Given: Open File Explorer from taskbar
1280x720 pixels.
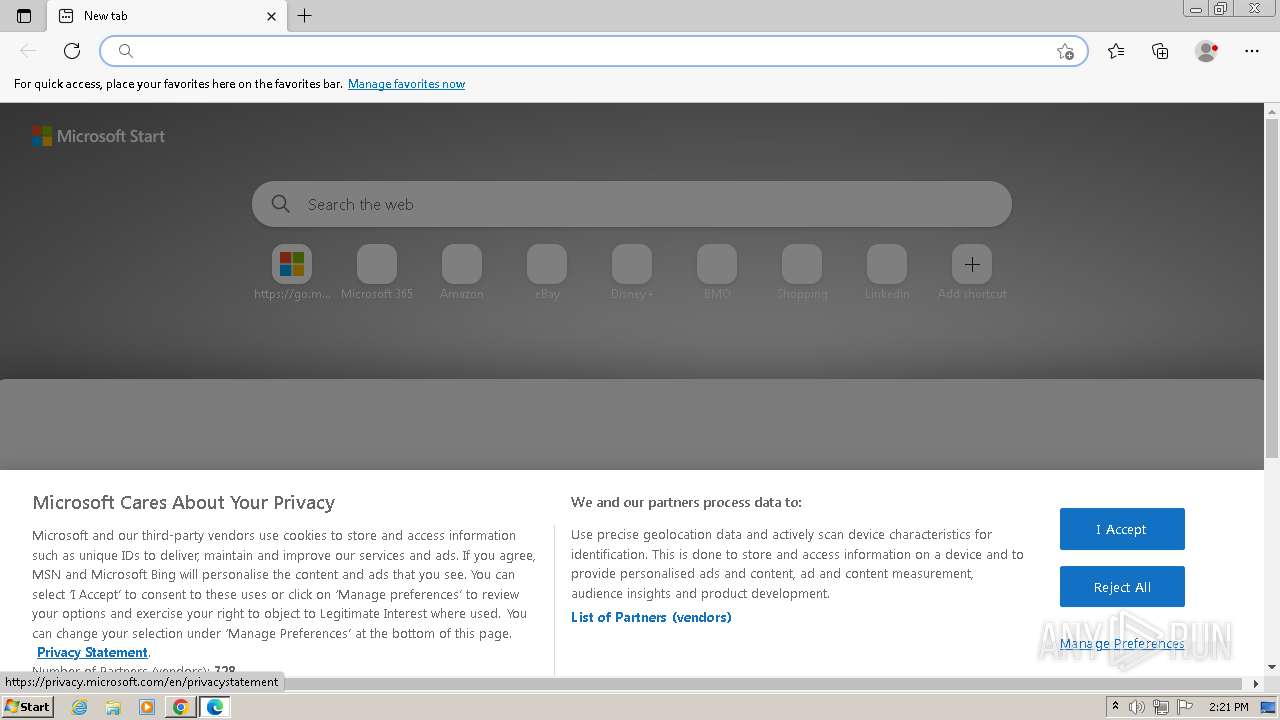Looking at the screenshot, I should 113,707.
